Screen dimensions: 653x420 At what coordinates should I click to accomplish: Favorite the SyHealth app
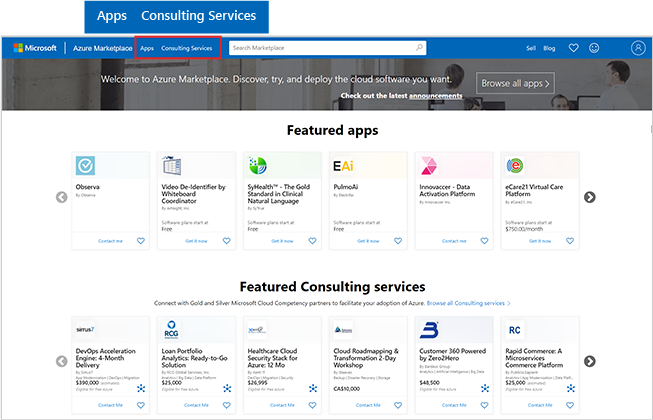[x=312, y=241]
